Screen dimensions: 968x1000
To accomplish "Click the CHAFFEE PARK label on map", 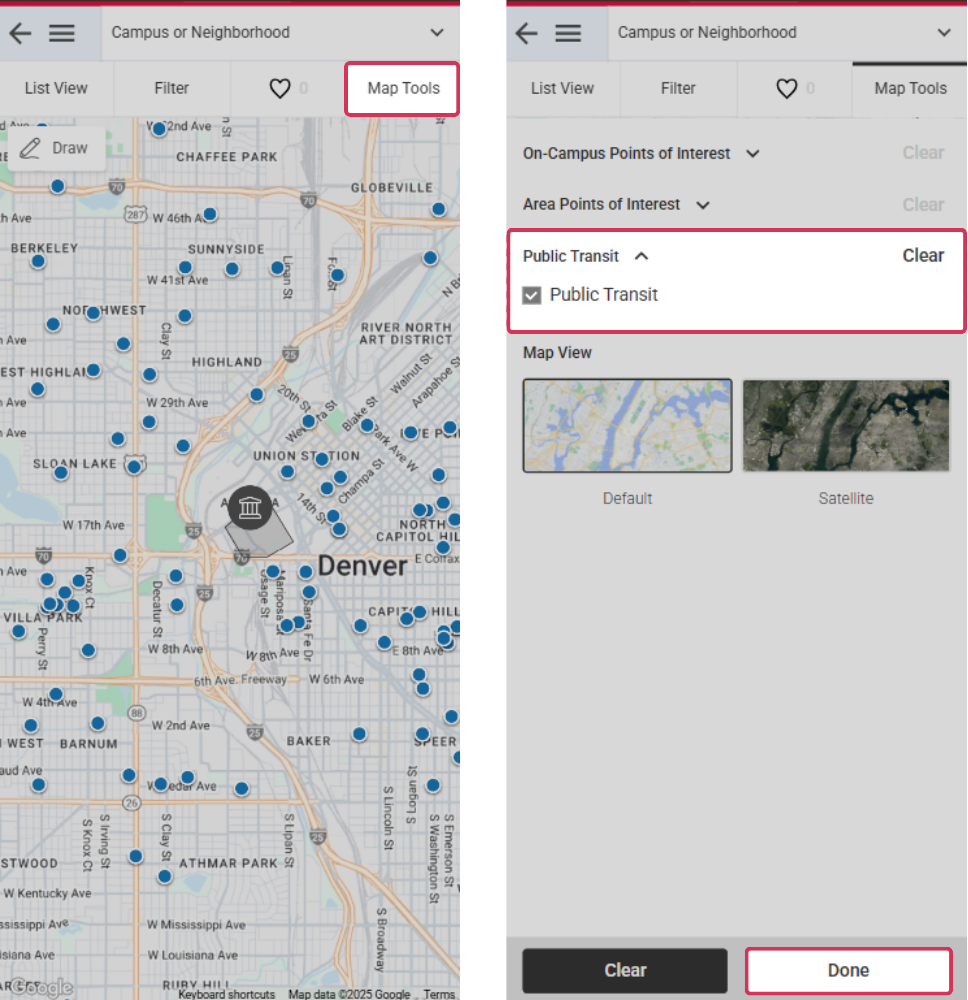I will point(227,157).
